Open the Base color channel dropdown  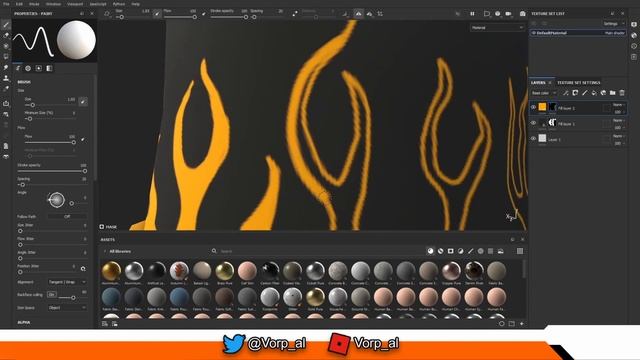[x=543, y=93]
